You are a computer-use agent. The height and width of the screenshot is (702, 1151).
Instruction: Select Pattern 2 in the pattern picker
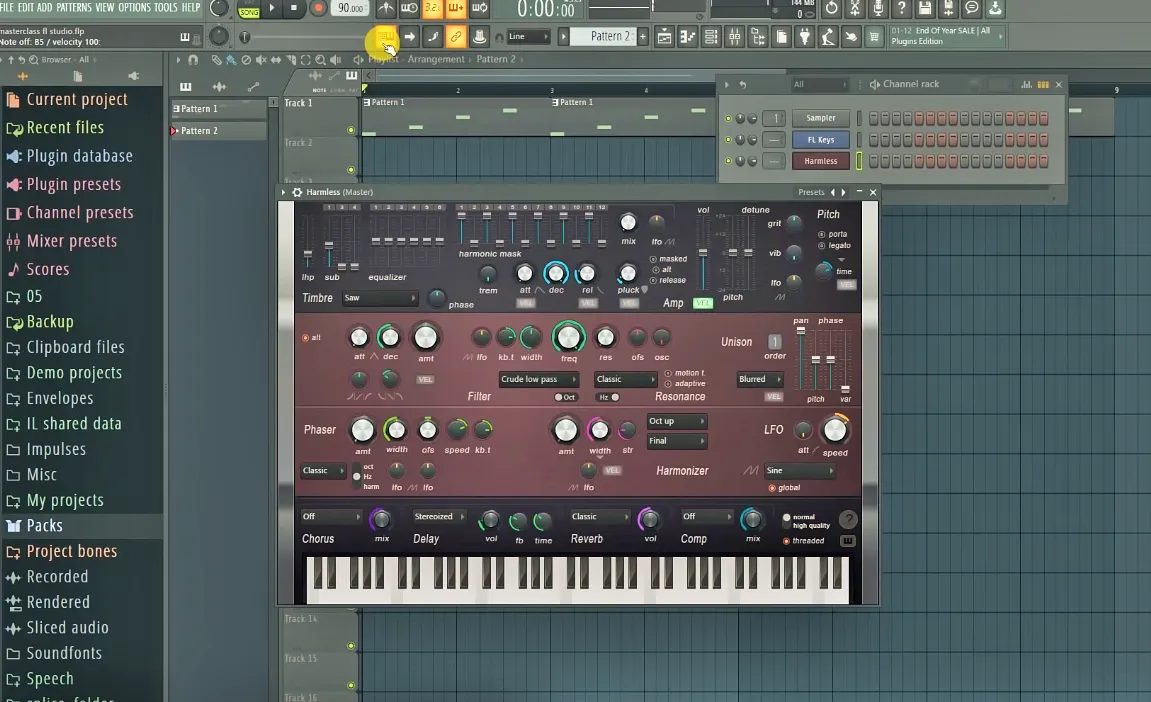[x=217, y=131]
